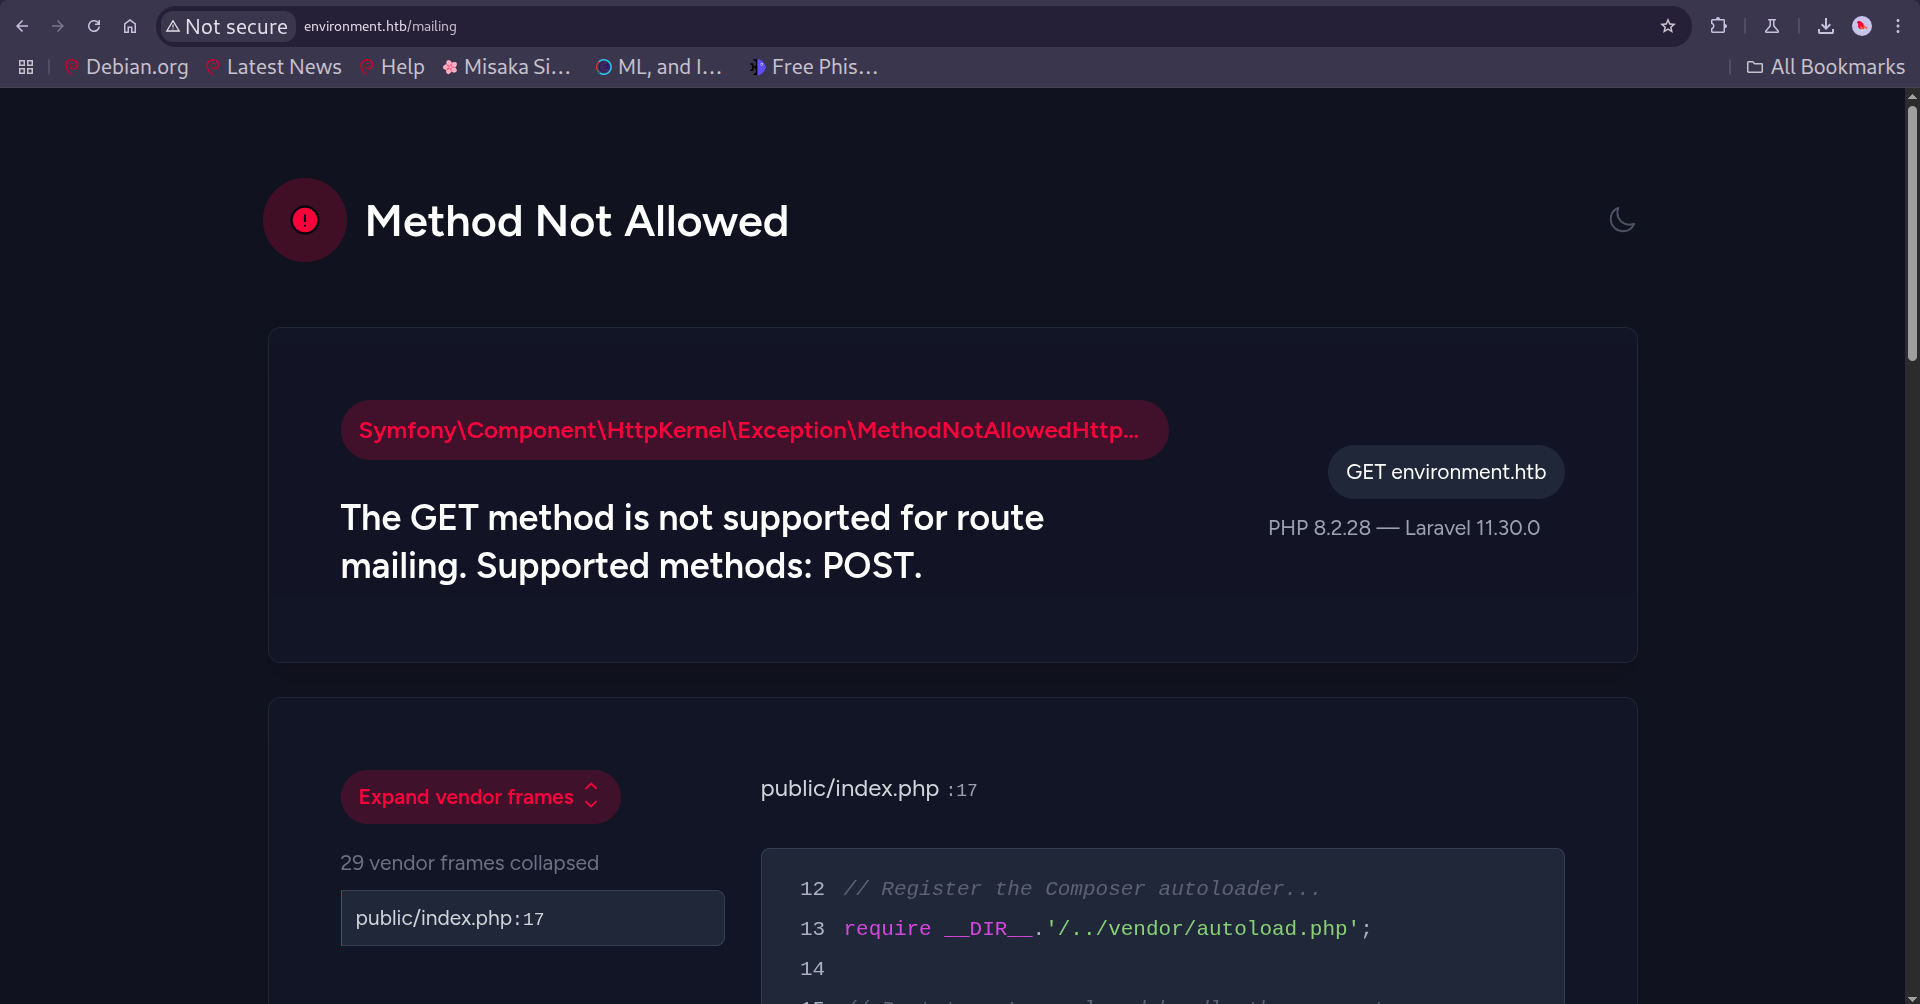The height and width of the screenshot is (1004, 1920).
Task: Click the Method Not Allowed heading
Action: click(577, 221)
